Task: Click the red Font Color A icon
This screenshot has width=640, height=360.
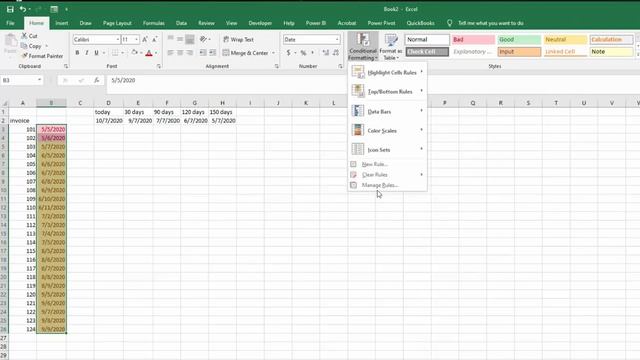Action: (x=149, y=53)
